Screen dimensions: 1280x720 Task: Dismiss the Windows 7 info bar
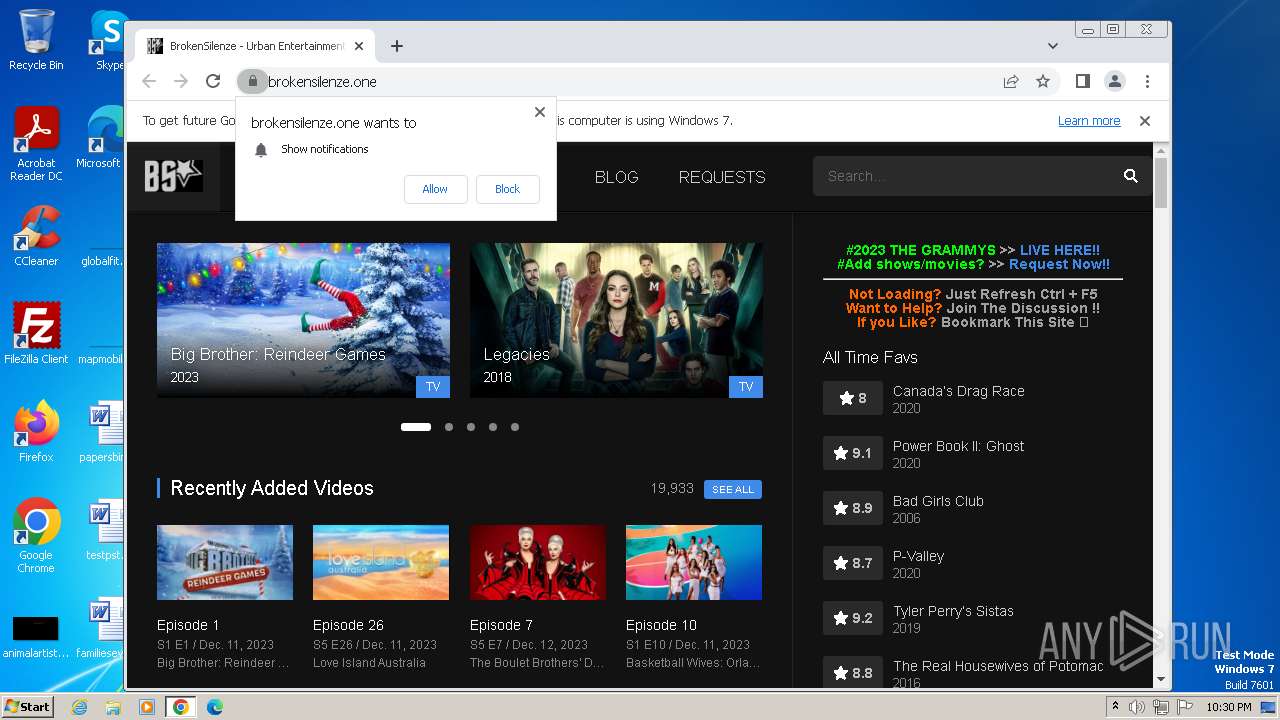click(1145, 120)
